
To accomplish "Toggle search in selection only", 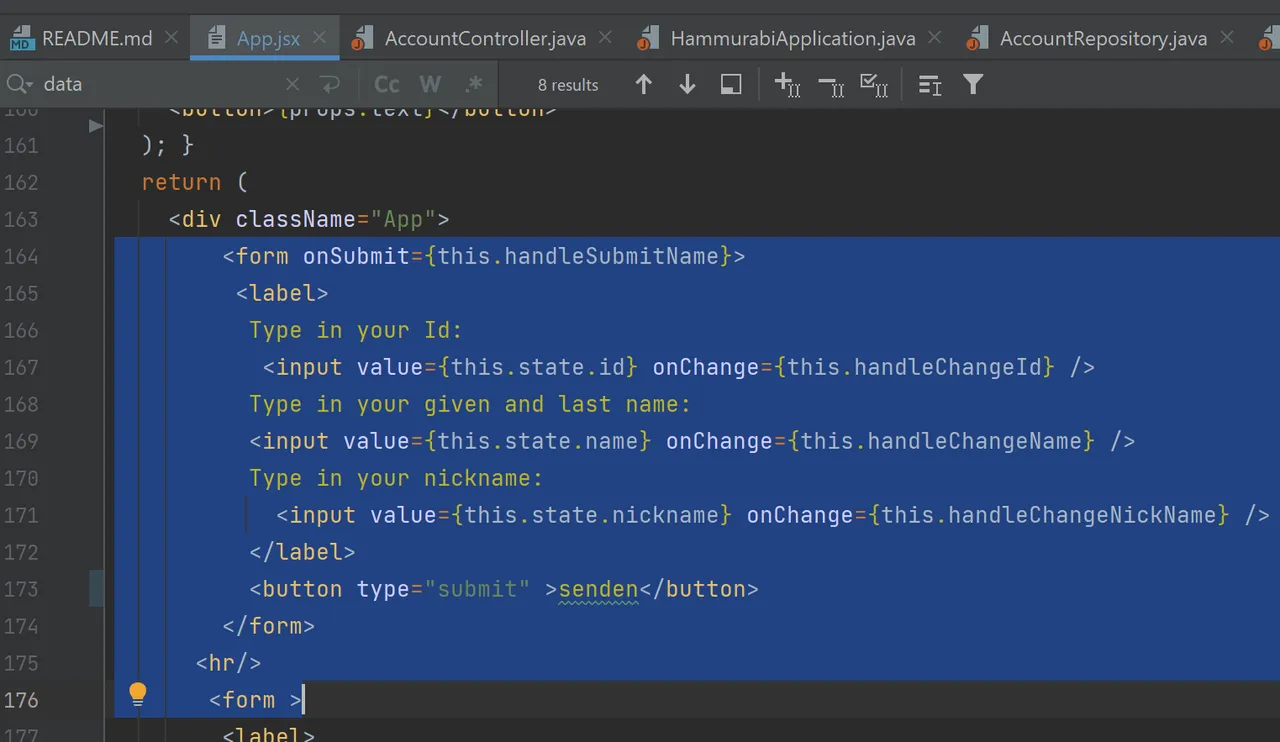I will (x=731, y=85).
